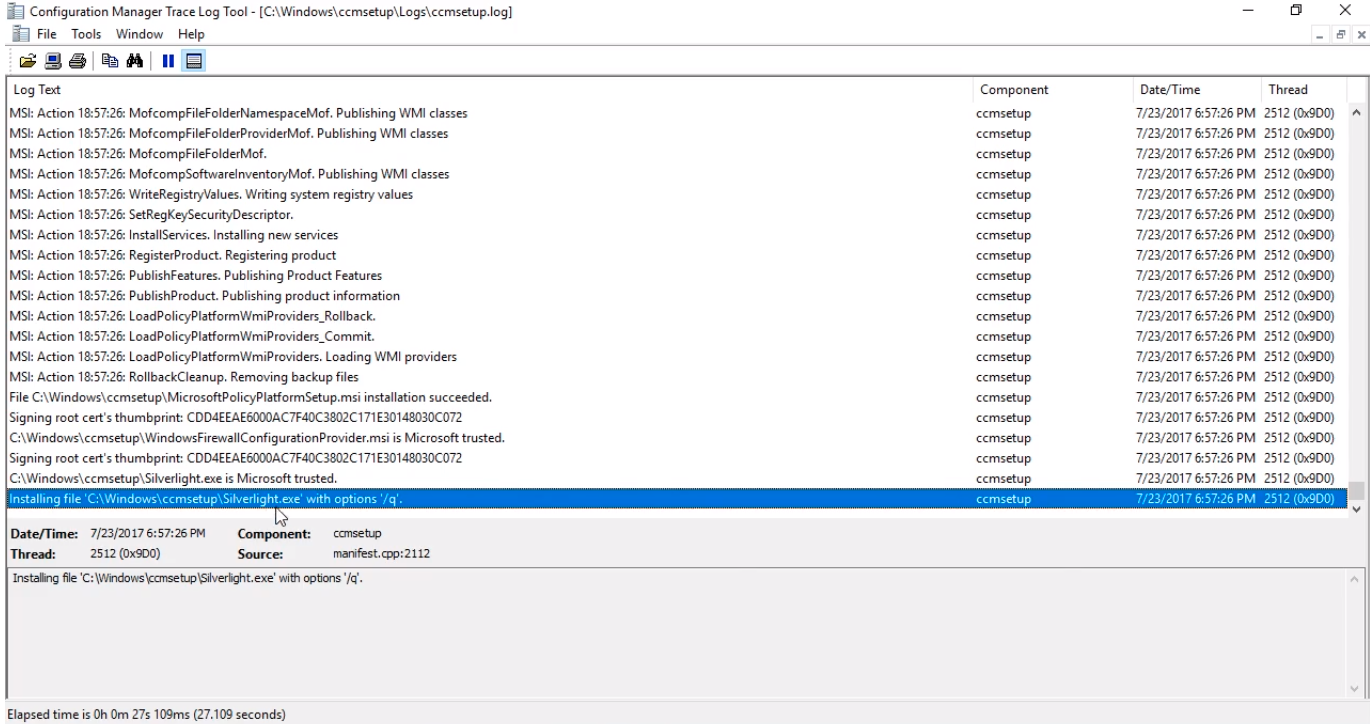This screenshot has width=1370, height=724.
Task: Select the WriteRegistryValues log row
Action: (x=677, y=194)
